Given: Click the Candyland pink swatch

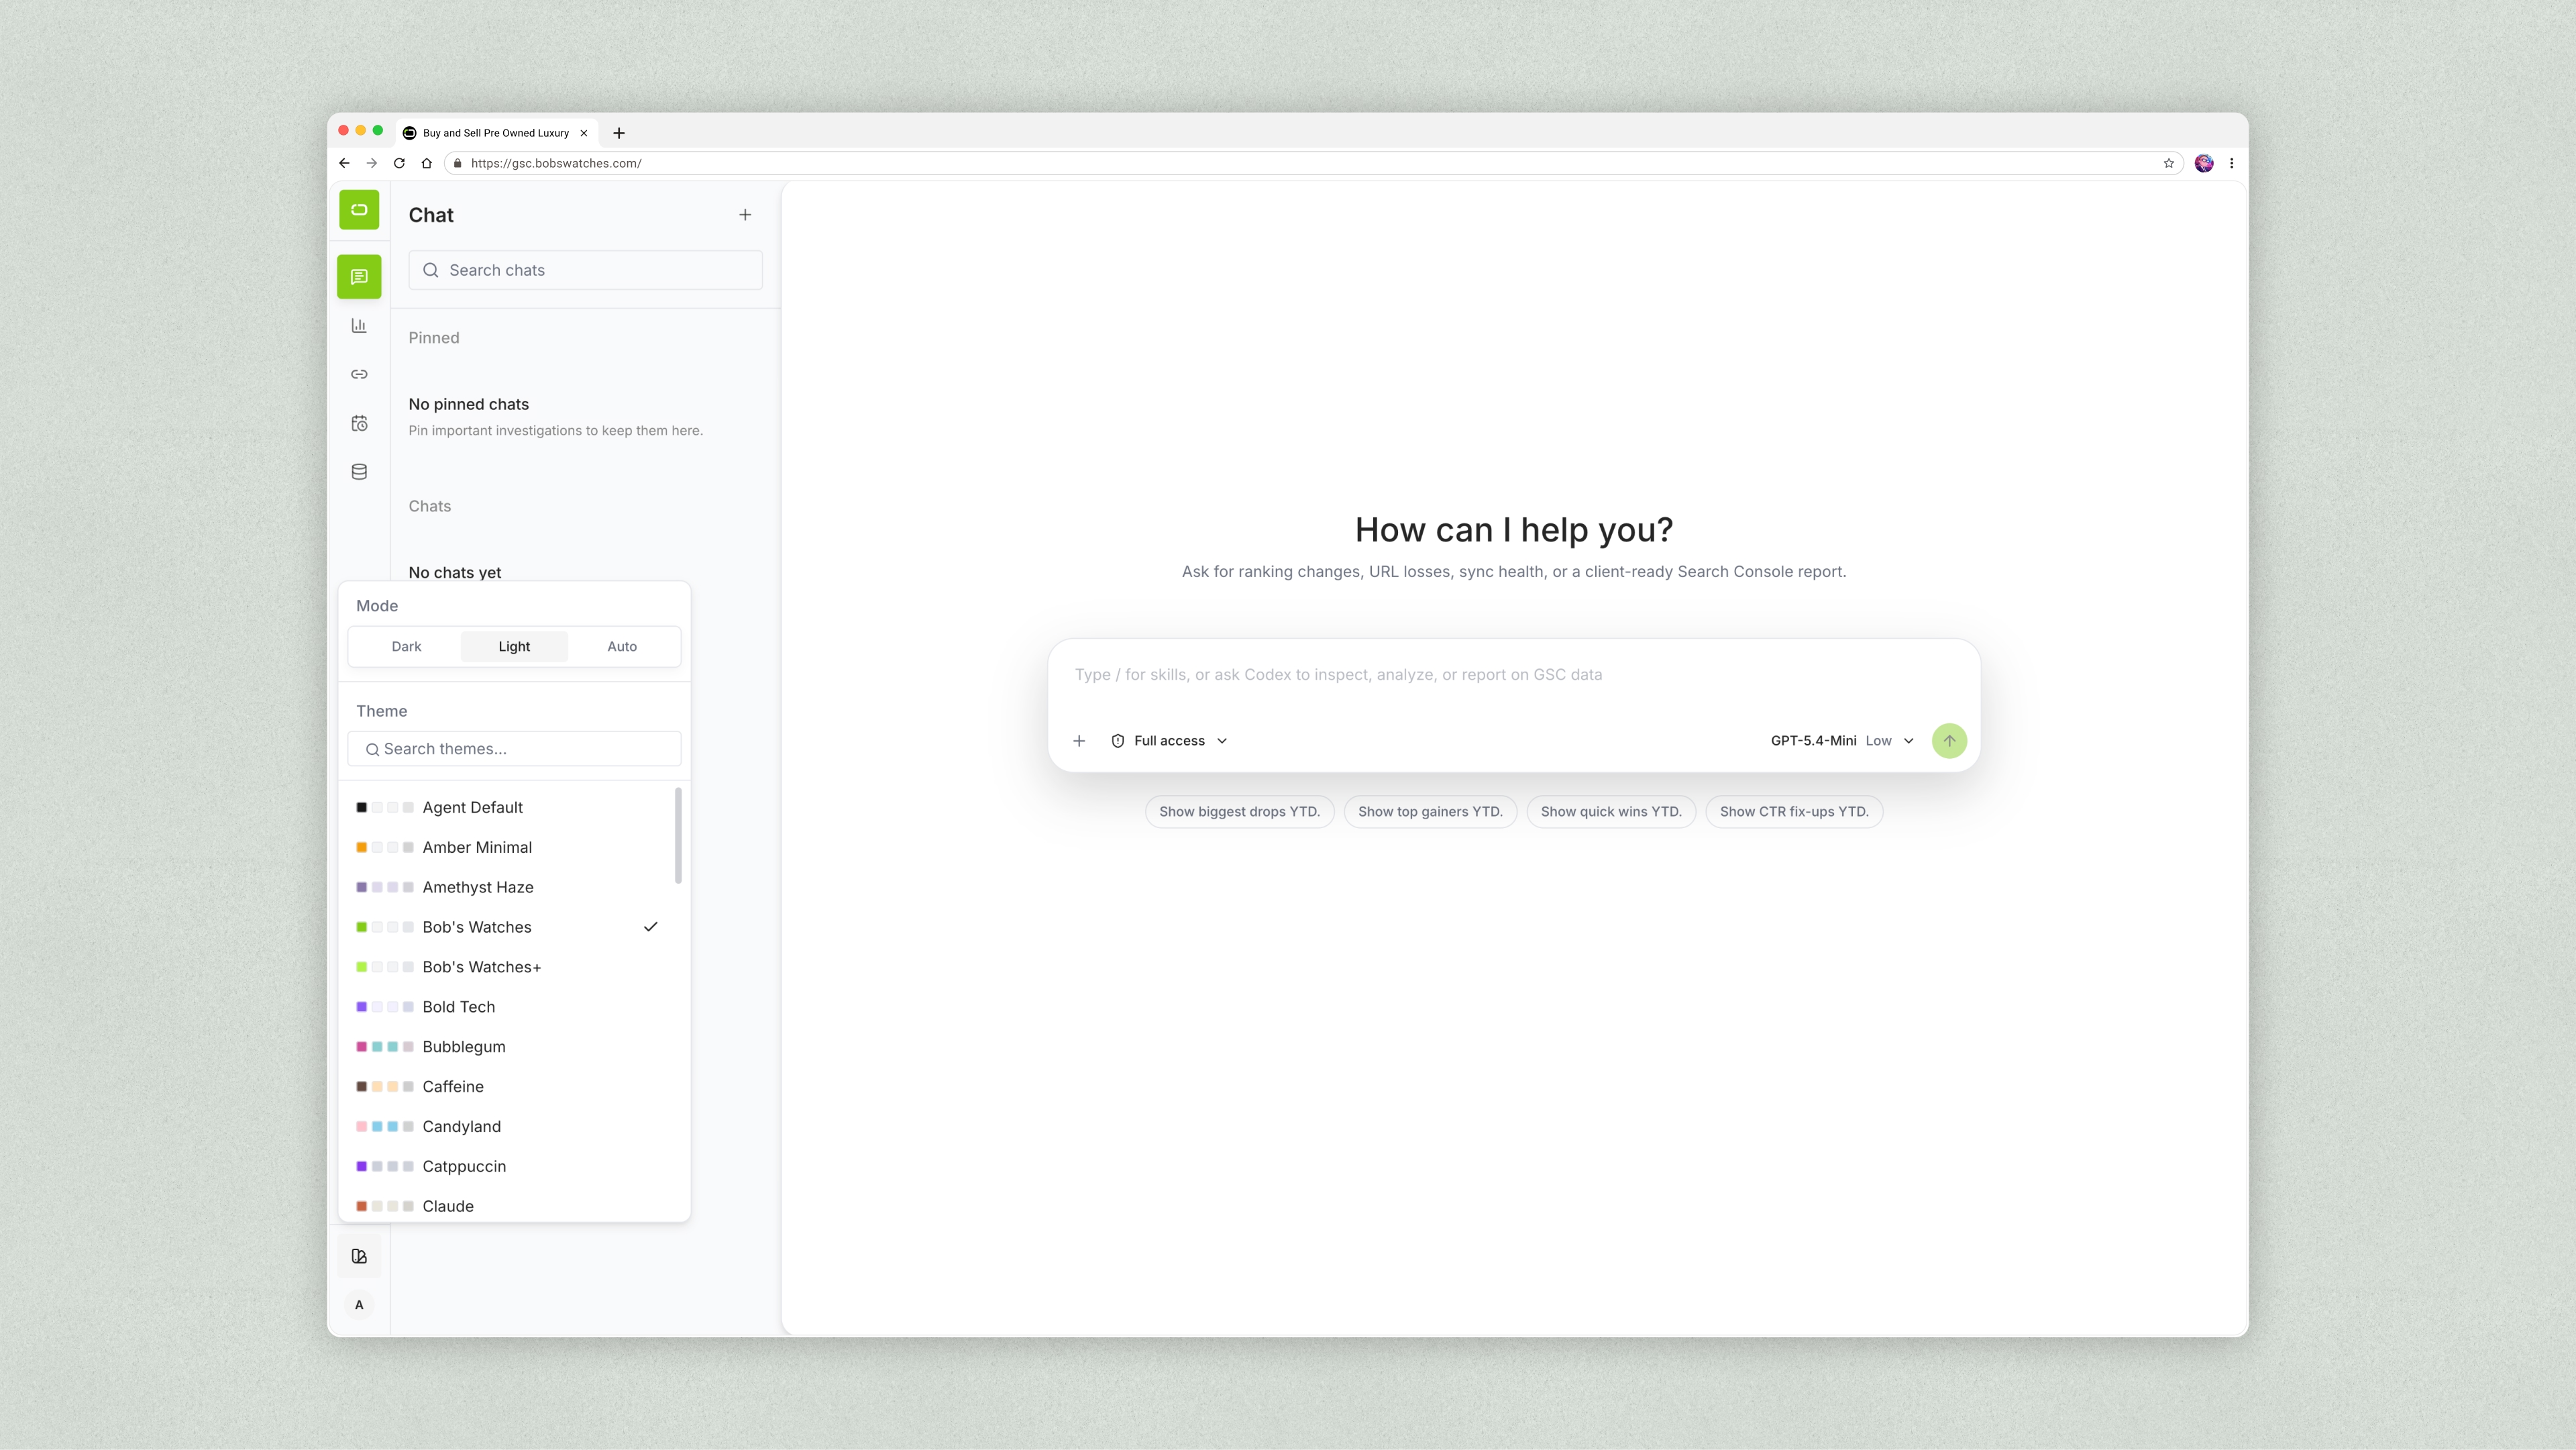Looking at the screenshot, I should tap(362, 1126).
